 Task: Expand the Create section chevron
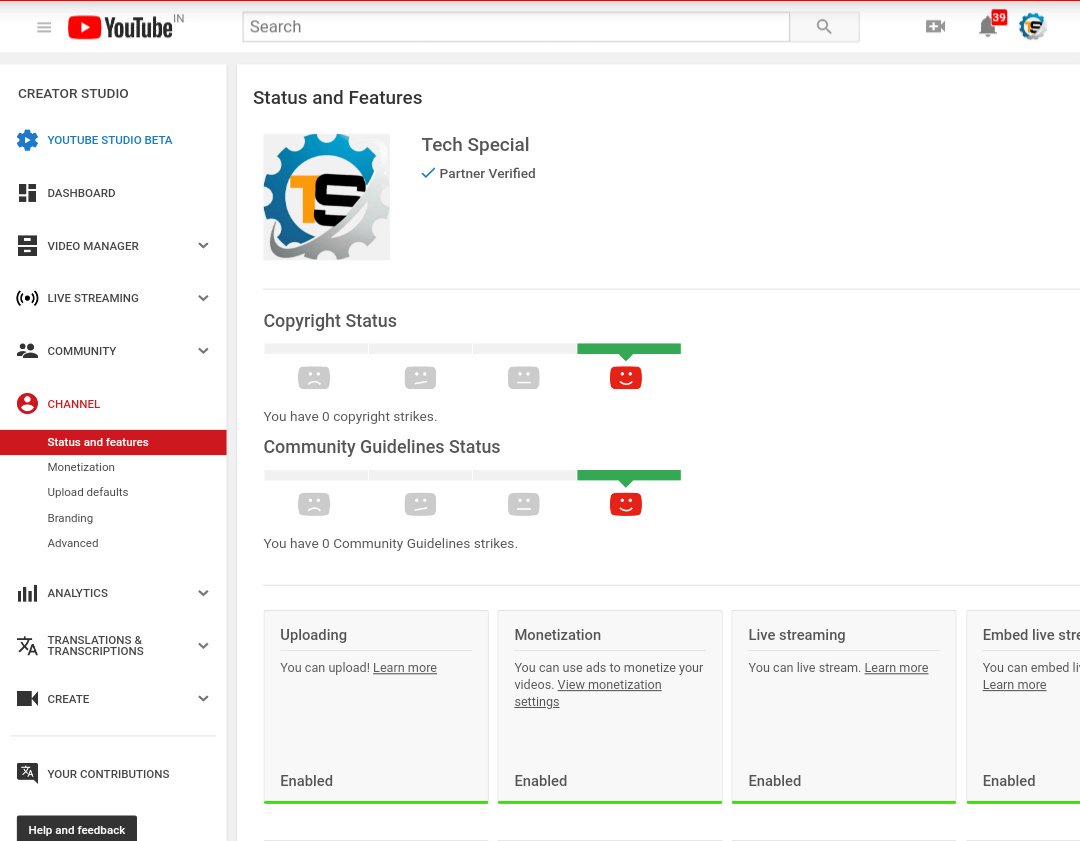click(x=203, y=698)
